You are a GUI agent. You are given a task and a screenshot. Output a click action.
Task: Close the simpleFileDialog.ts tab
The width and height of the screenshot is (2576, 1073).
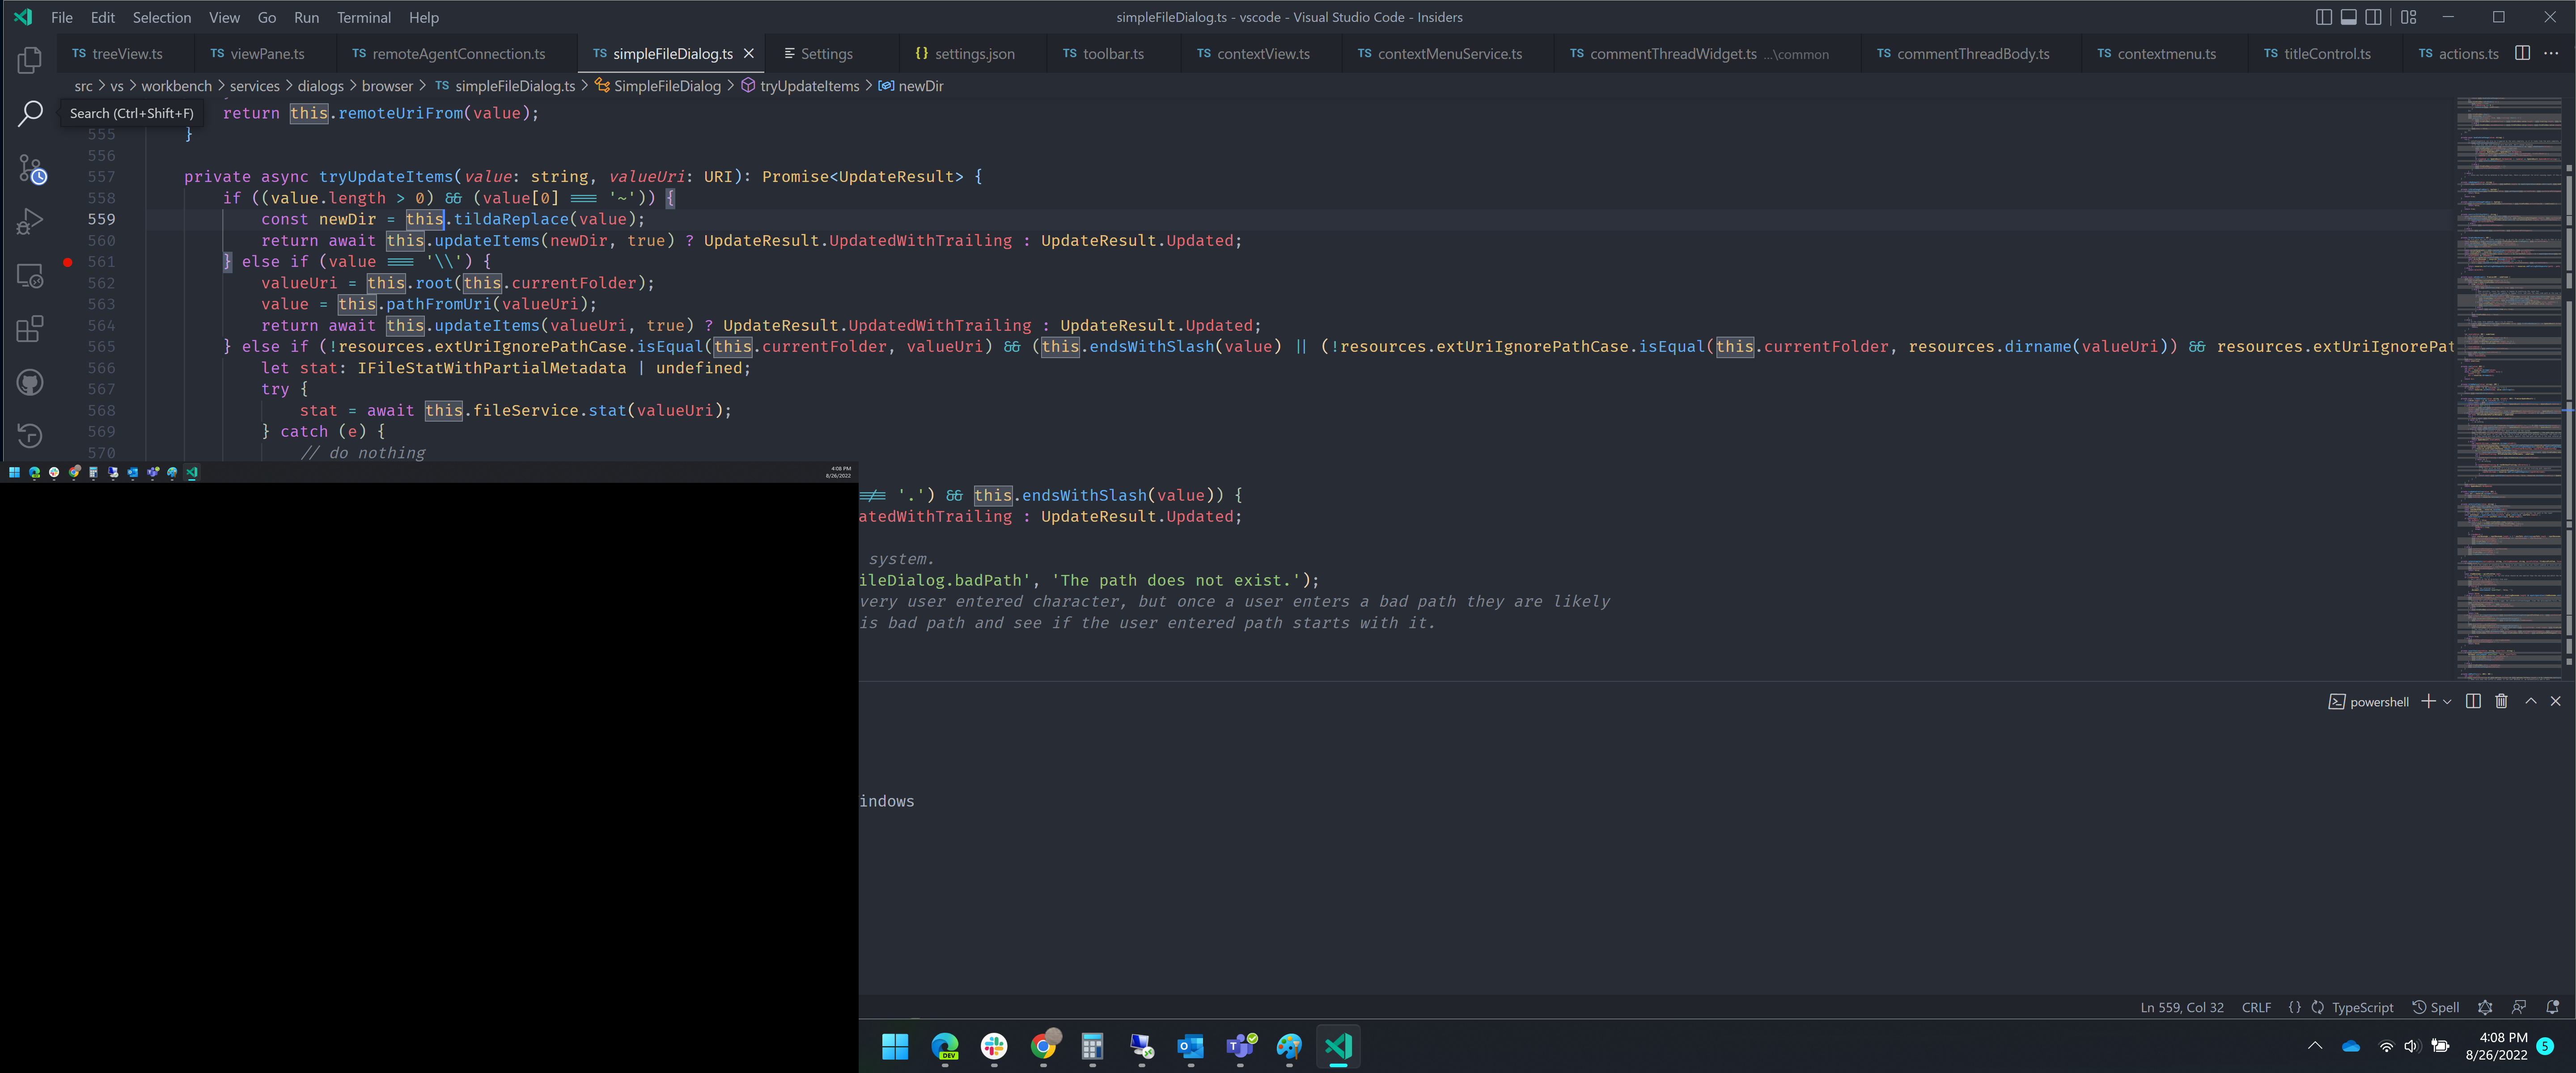click(748, 53)
